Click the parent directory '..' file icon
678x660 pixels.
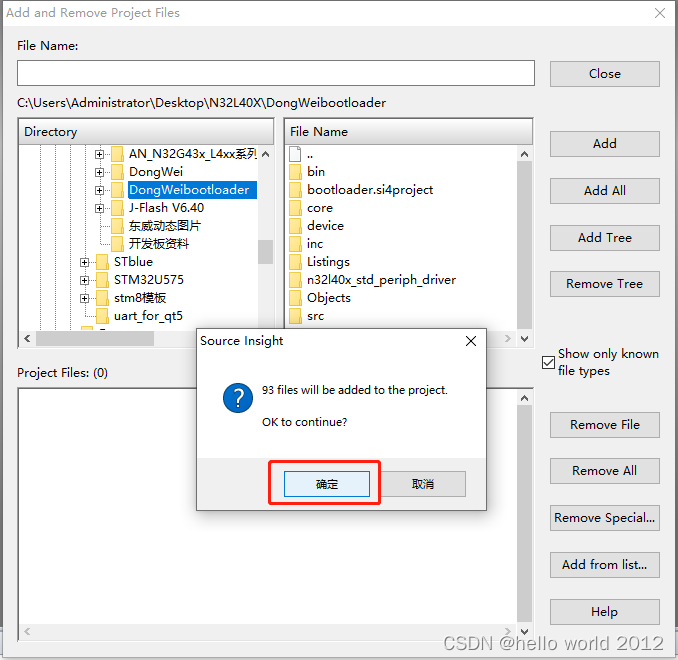pyautogui.click(x=295, y=154)
